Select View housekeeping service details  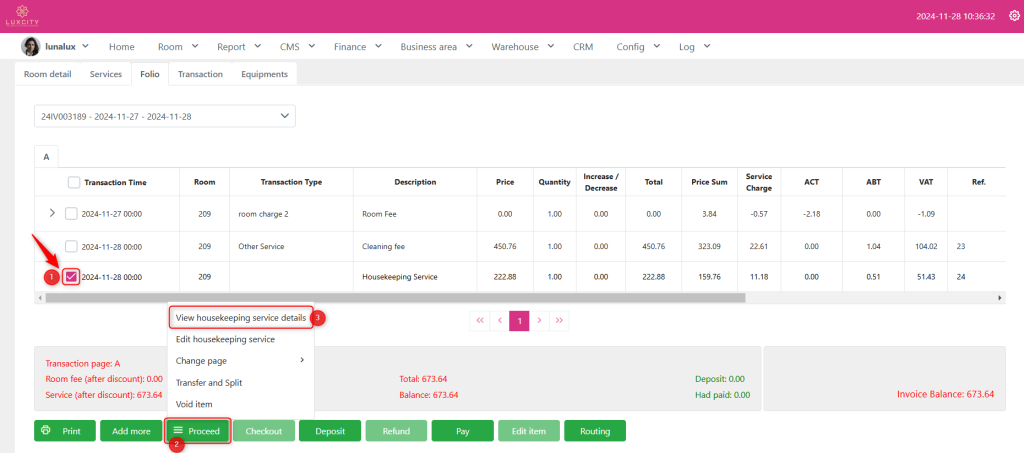[240, 317]
